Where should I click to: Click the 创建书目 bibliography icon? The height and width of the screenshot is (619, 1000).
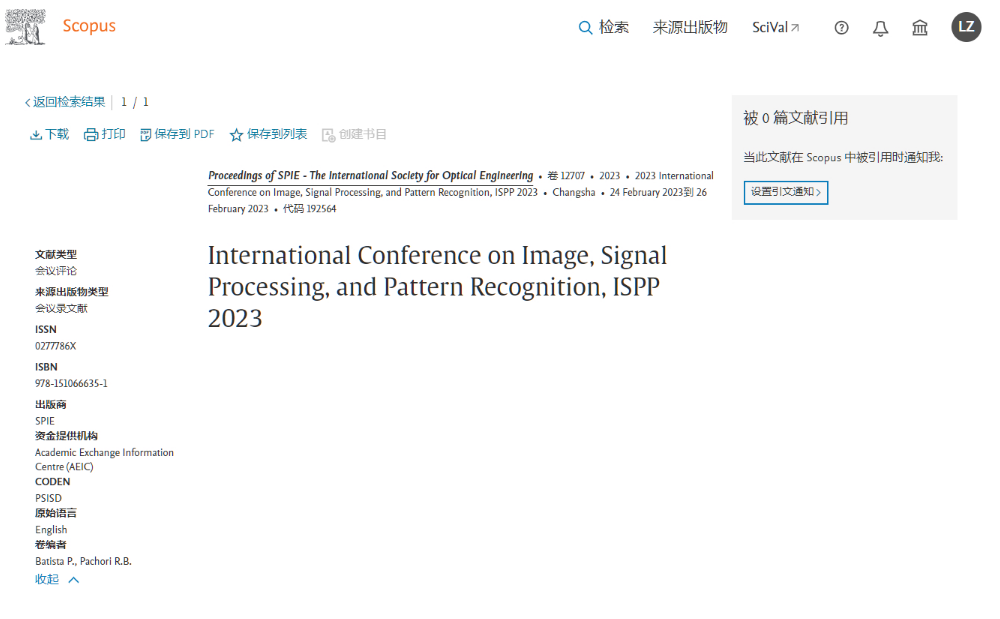click(x=328, y=135)
